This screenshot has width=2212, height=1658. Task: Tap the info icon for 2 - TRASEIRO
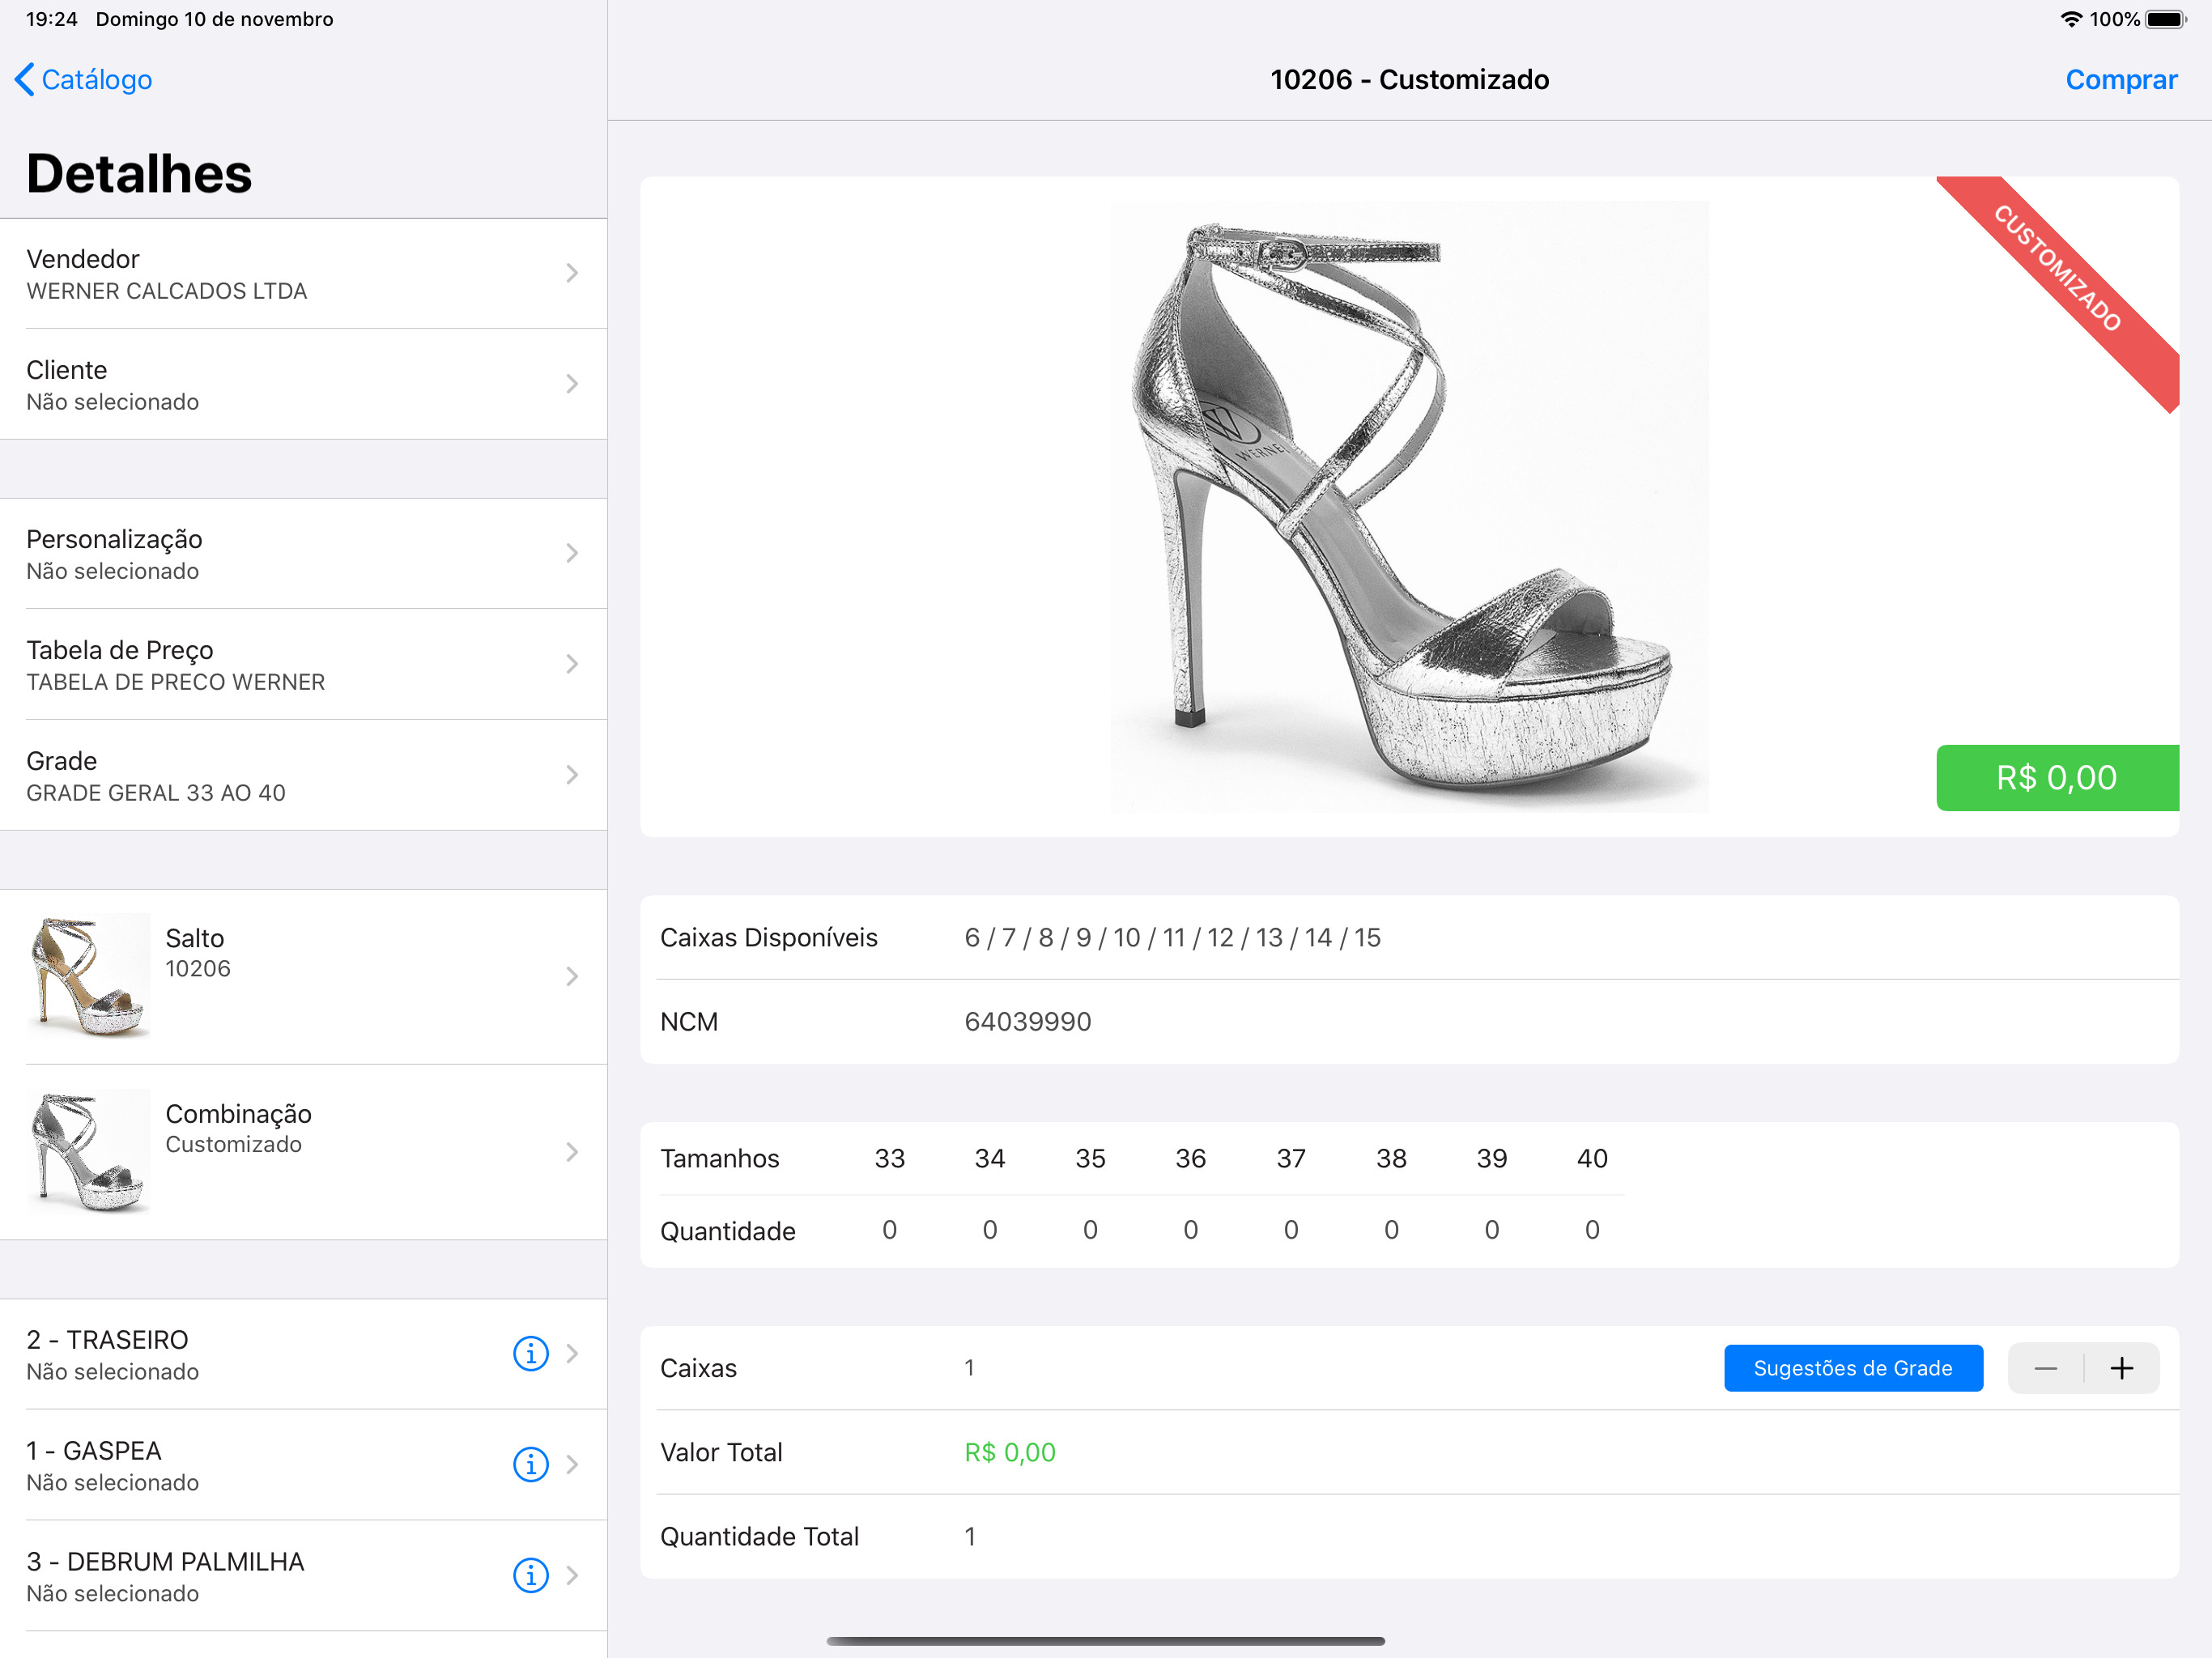coord(530,1353)
